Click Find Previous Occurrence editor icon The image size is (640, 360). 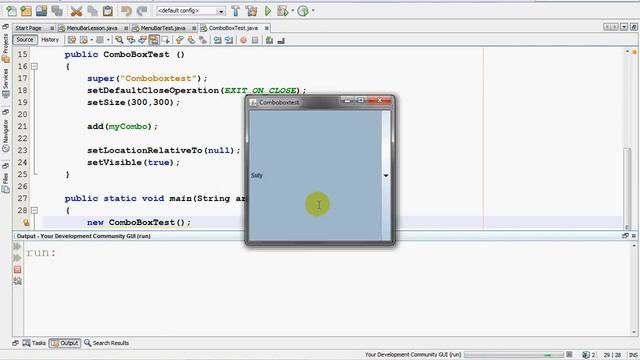pyautogui.click(x=131, y=40)
